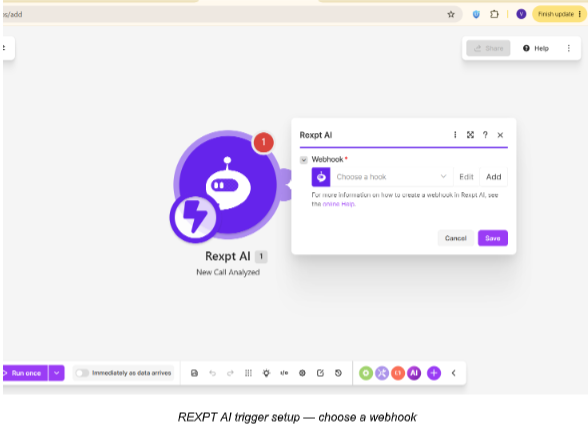The width and height of the screenshot is (588, 429).
Task: Open the online Help link
Action: click(x=339, y=204)
